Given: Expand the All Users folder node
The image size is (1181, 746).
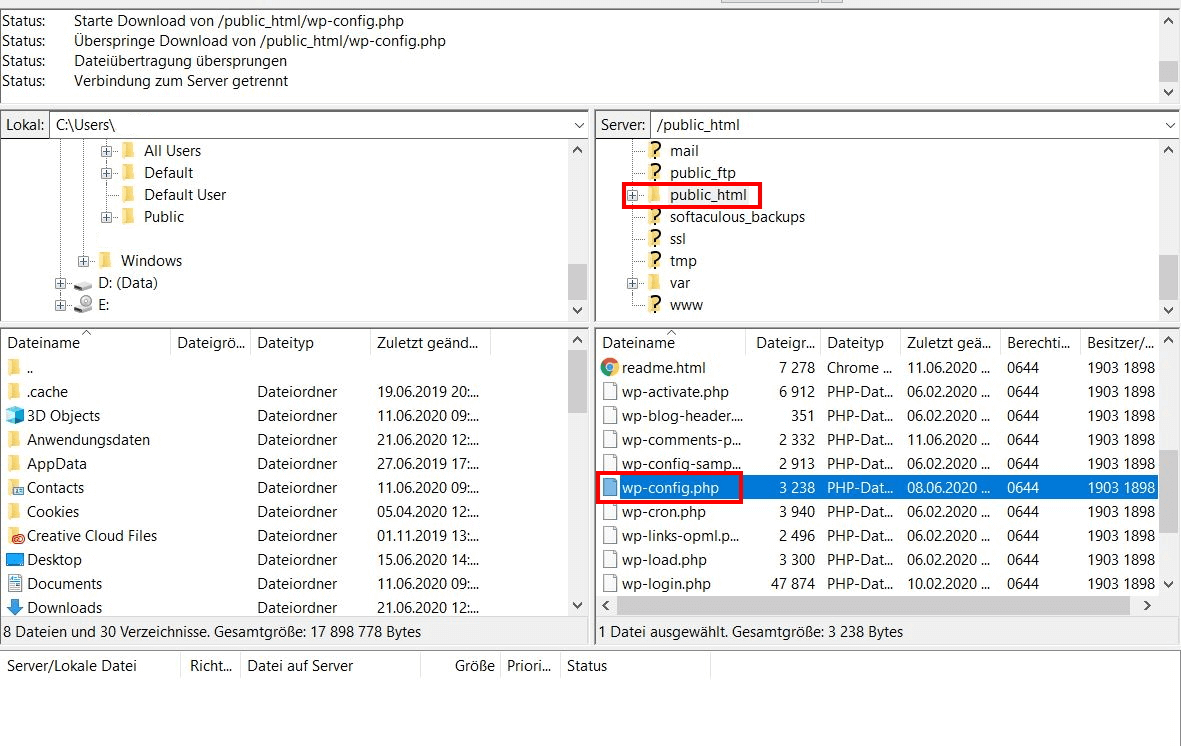Looking at the screenshot, I should pos(106,151).
